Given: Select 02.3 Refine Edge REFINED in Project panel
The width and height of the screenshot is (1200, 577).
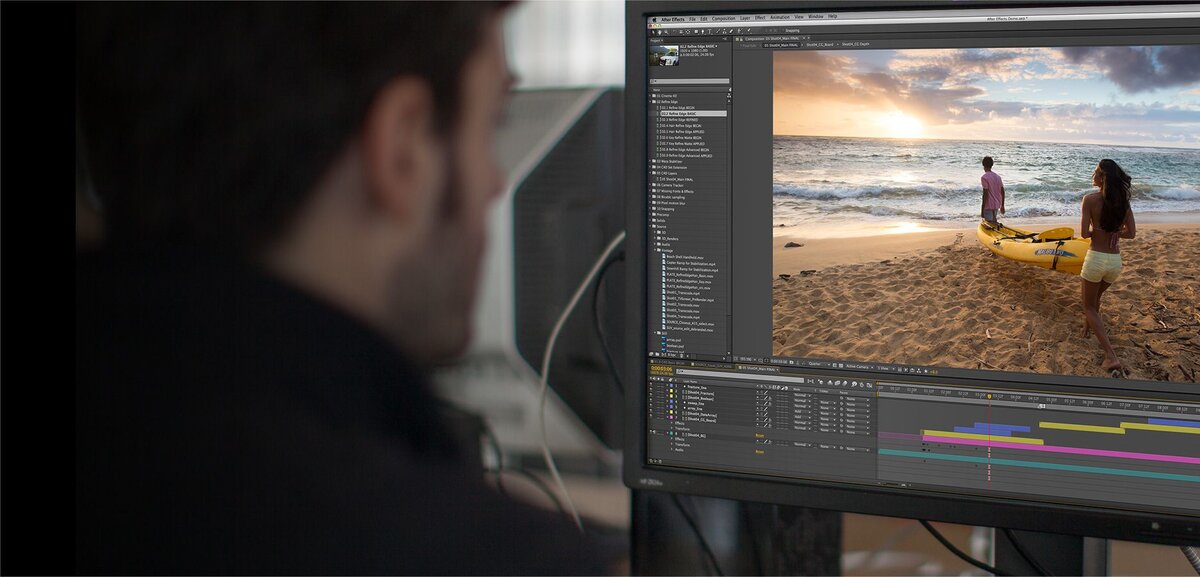Looking at the screenshot, I should point(680,120).
